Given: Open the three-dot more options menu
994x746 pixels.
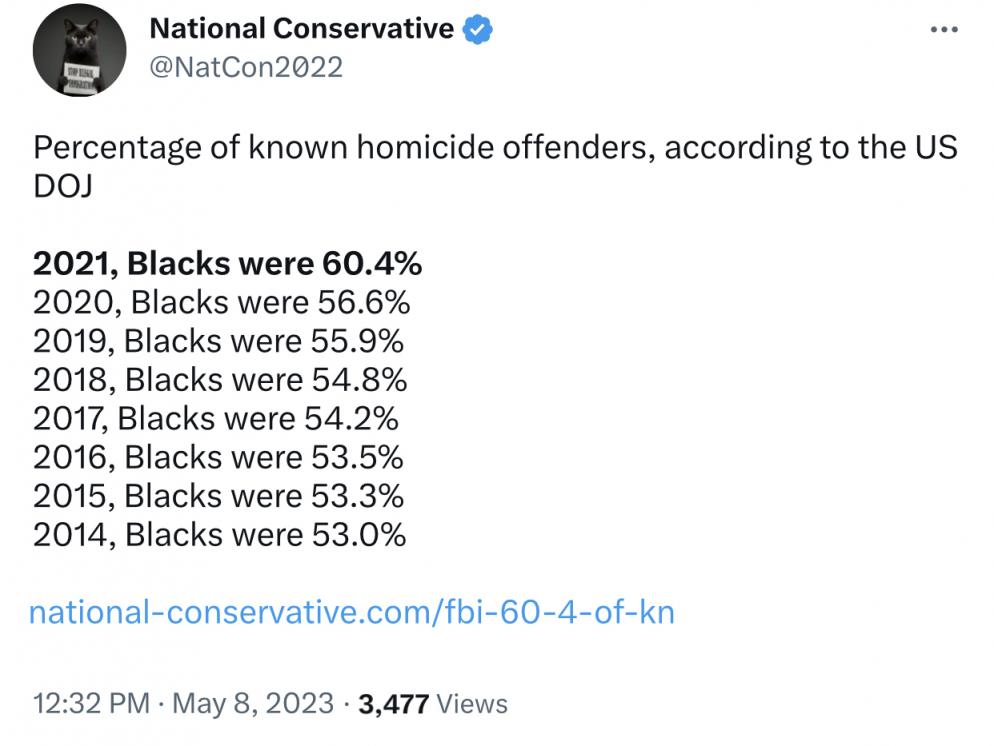Looking at the screenshot, I should tap(944, 29).
